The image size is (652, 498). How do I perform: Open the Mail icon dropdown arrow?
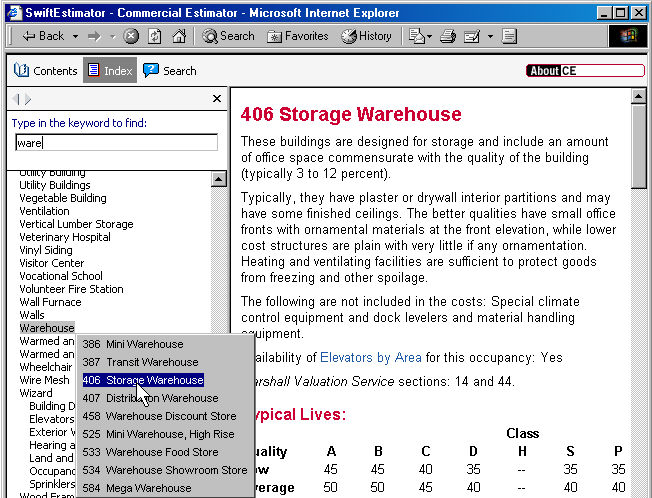430,37
